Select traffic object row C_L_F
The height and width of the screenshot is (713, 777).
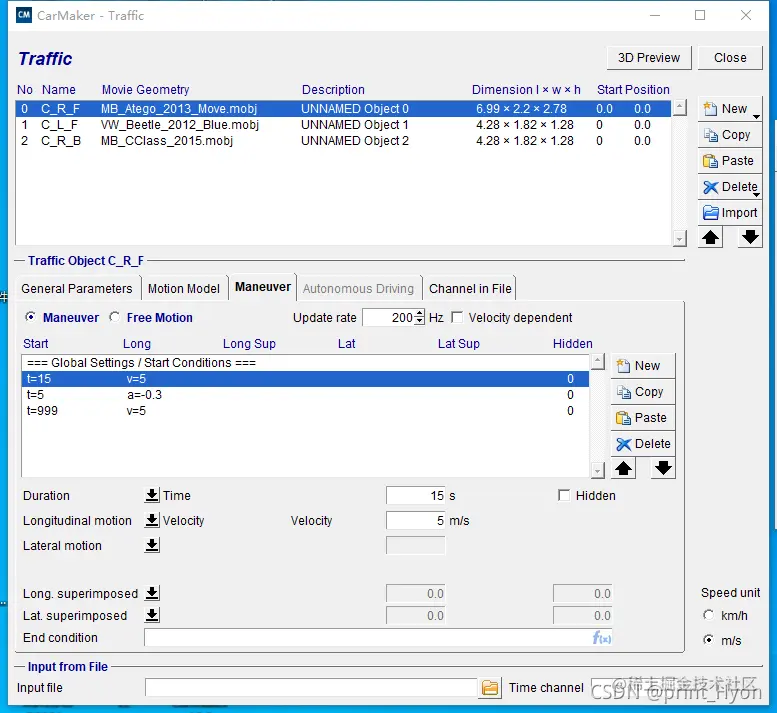click(343, 125)
